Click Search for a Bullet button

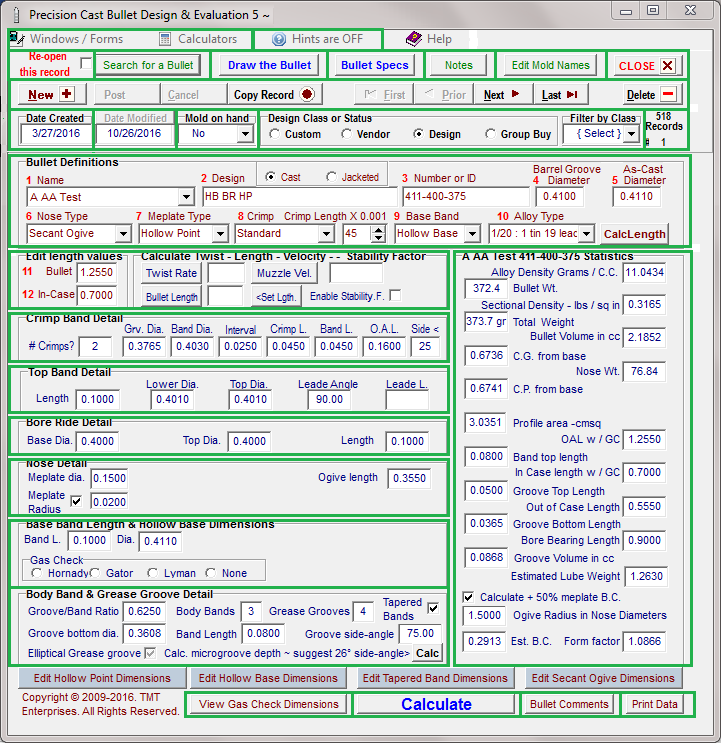point(148,65)
